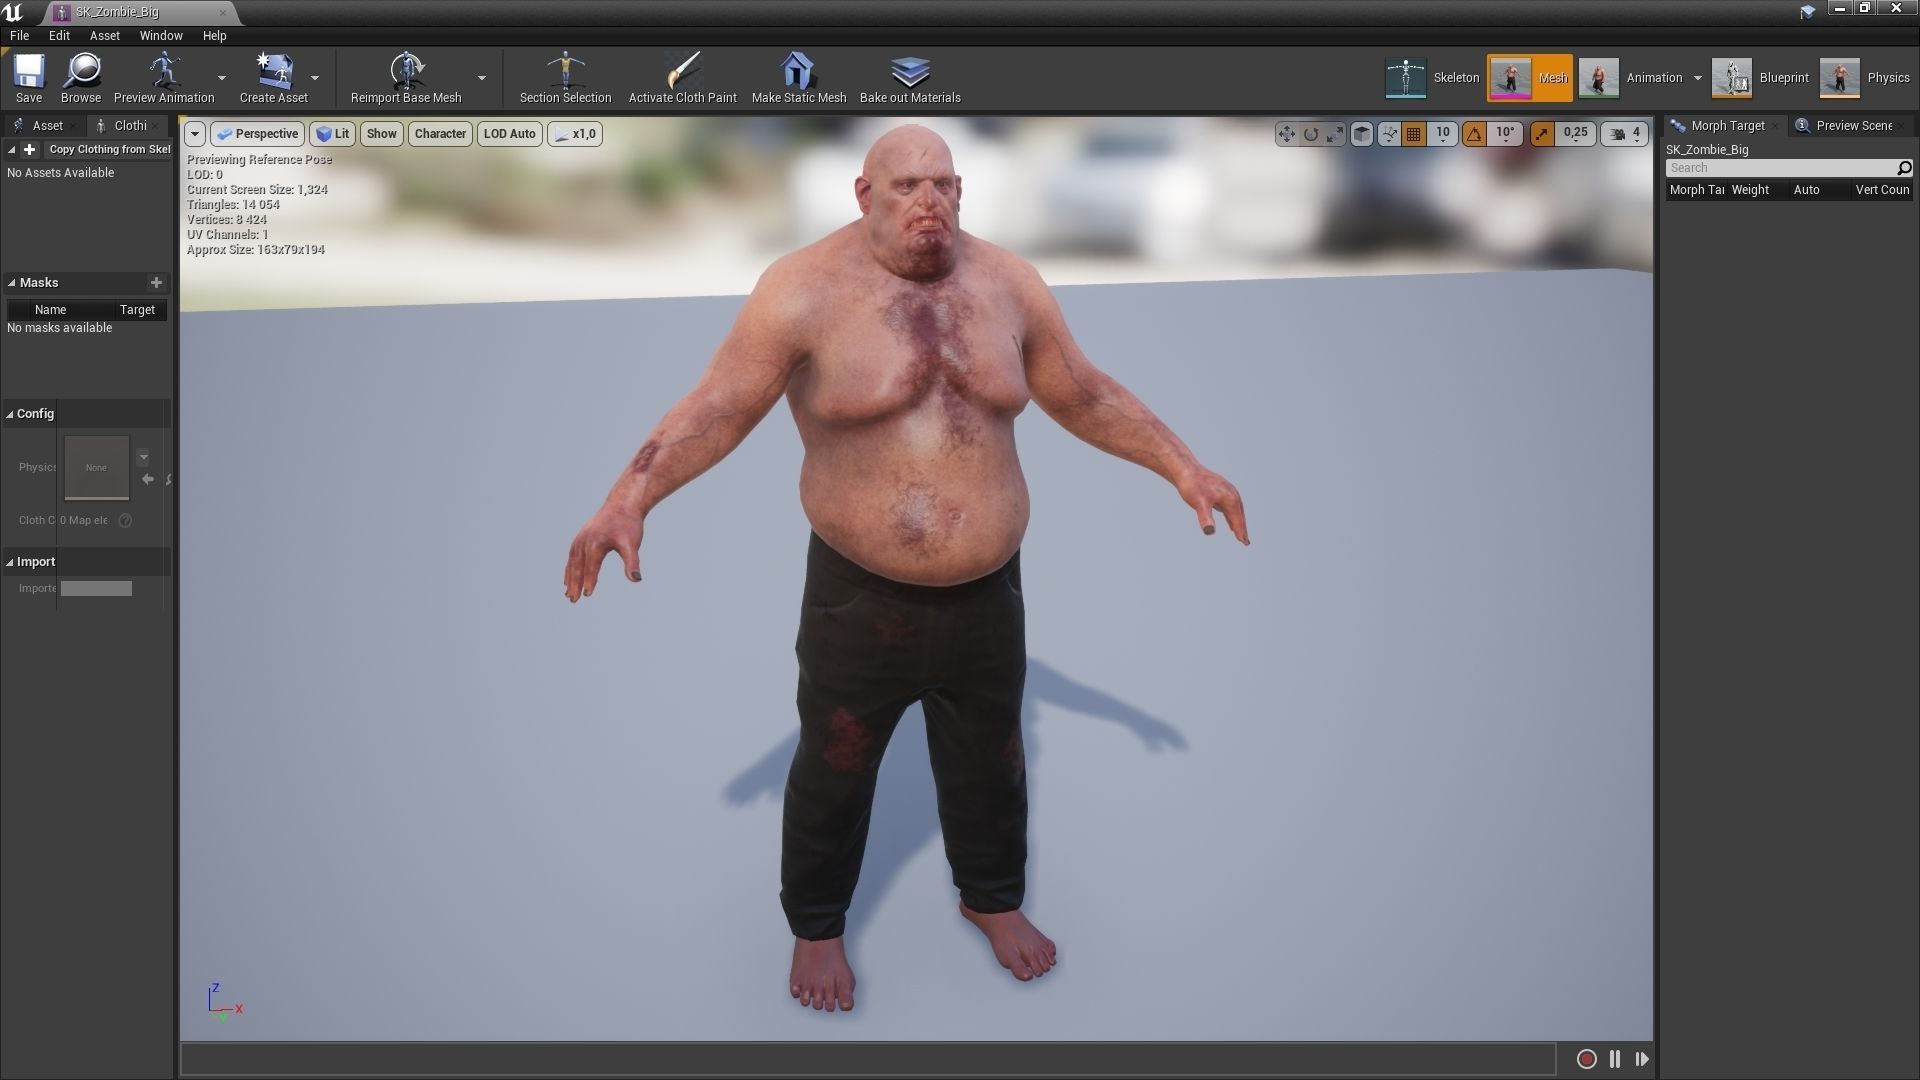Image resolution: width=1920 pixels, height=1080 pixels.
Task: Switch to Animation editor mode
Action: click(x=1630, y=78)
